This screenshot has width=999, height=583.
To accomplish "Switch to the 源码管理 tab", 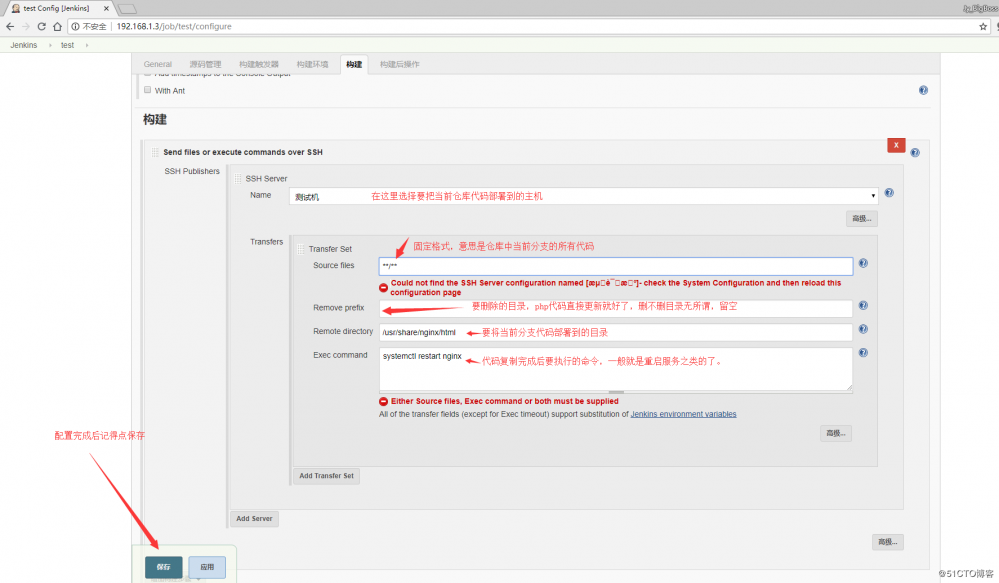I will pos(206,63).
